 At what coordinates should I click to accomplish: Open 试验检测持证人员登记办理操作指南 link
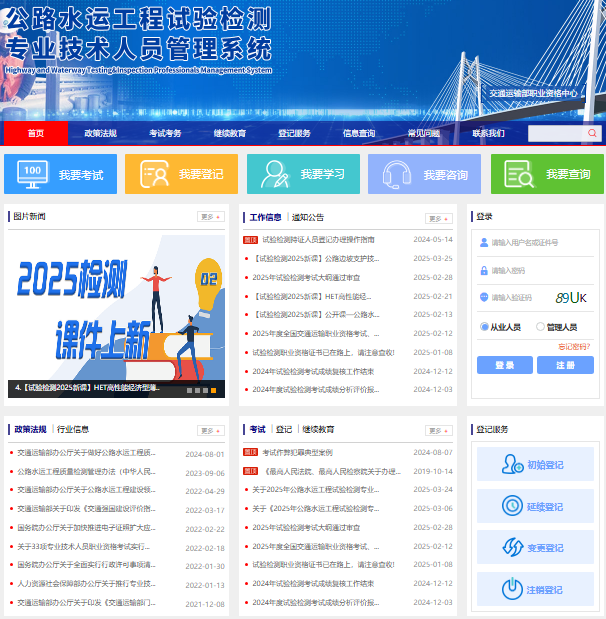tap(318, 240)
